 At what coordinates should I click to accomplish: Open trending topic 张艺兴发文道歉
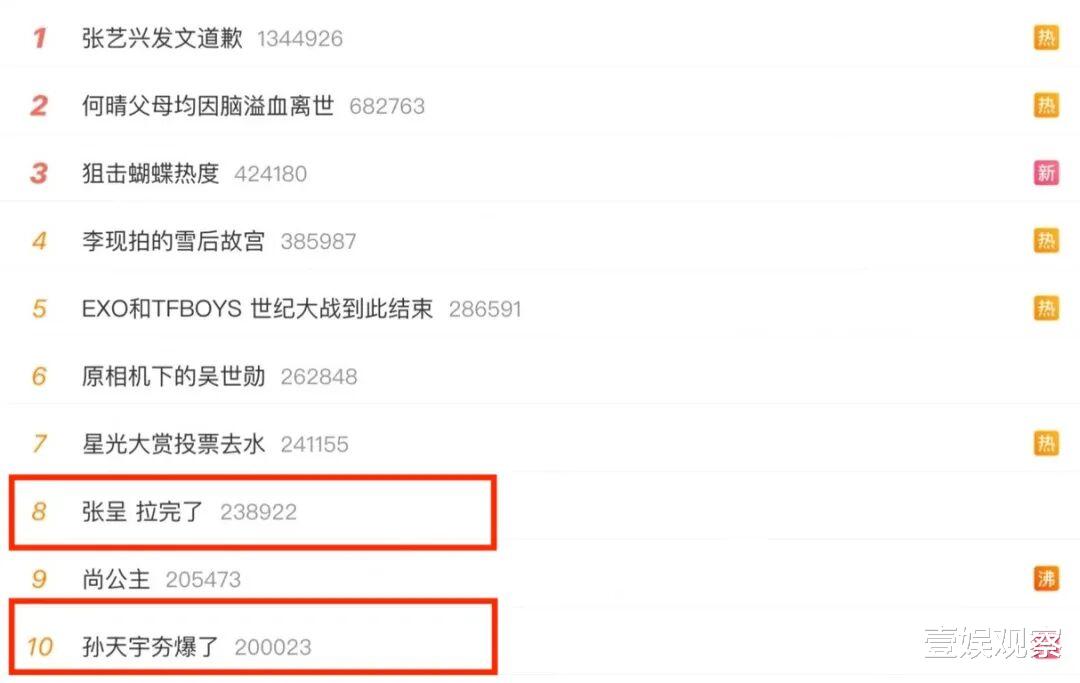162,38
